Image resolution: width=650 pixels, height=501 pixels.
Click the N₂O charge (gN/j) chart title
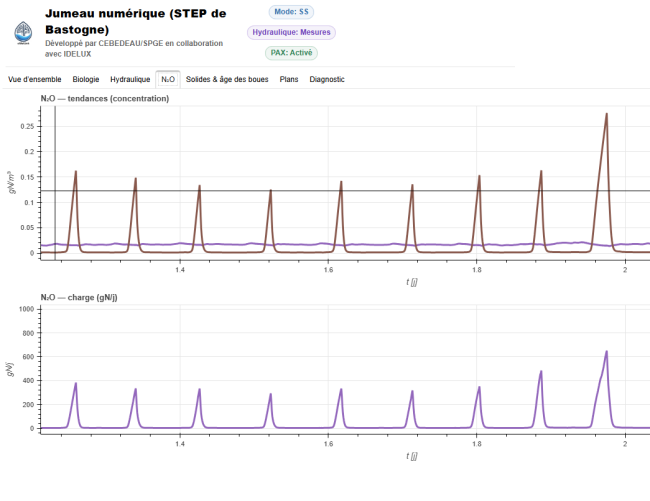pos(87,297)
